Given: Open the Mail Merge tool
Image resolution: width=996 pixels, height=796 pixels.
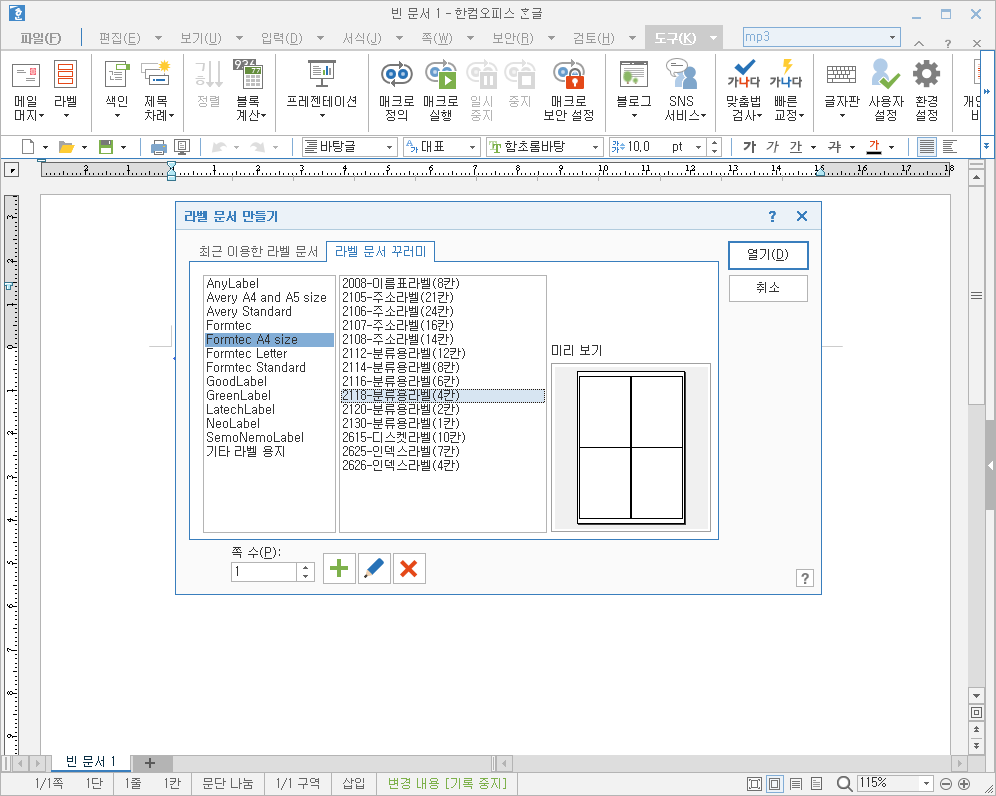Looking at the screenshot, I should 27,91.
